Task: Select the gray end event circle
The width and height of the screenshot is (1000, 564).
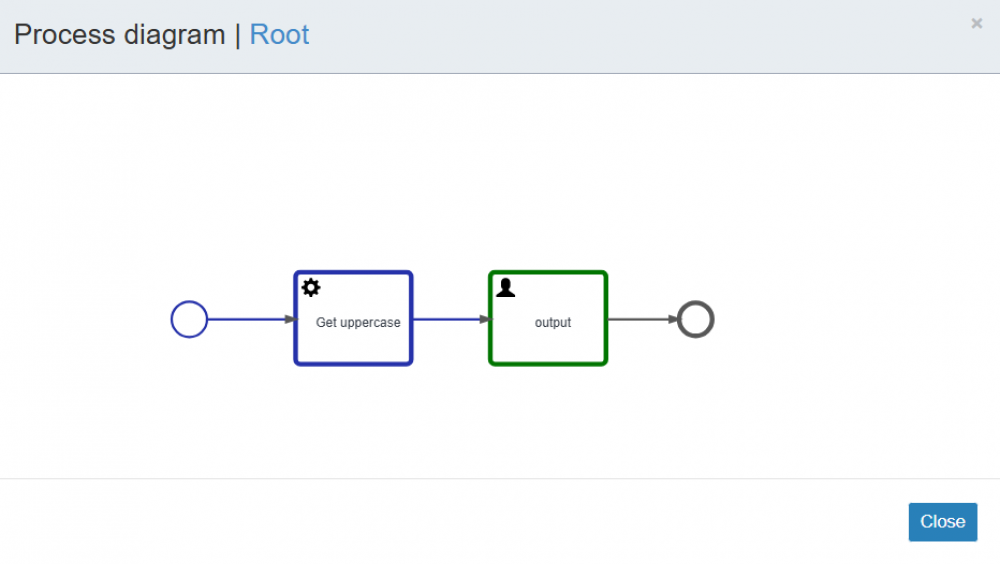Action: pos(696,320)
